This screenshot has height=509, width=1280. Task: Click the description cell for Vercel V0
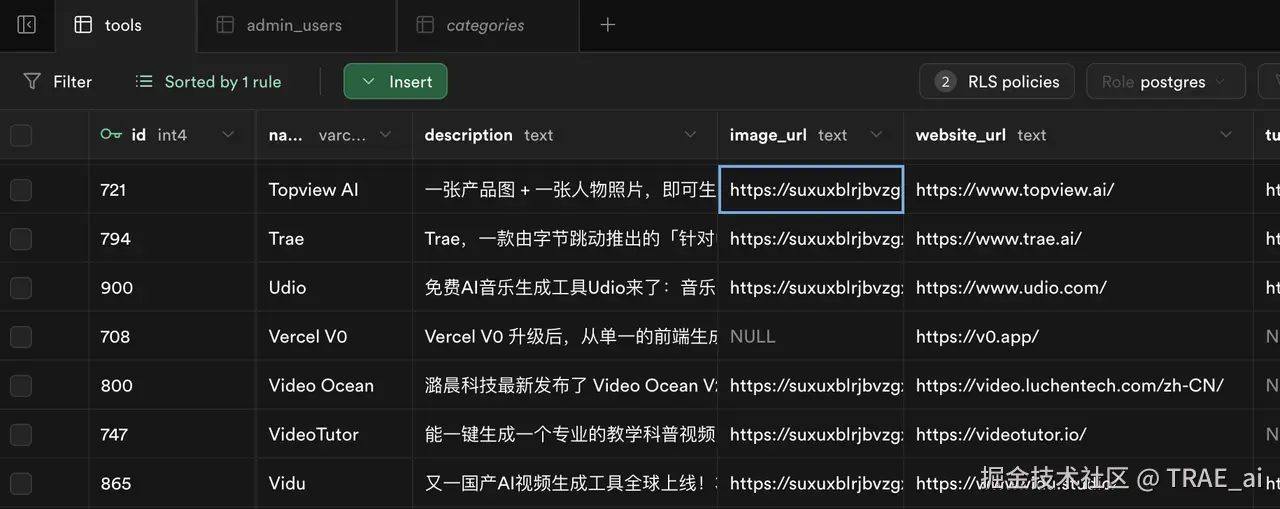click(x=565, y=337)
